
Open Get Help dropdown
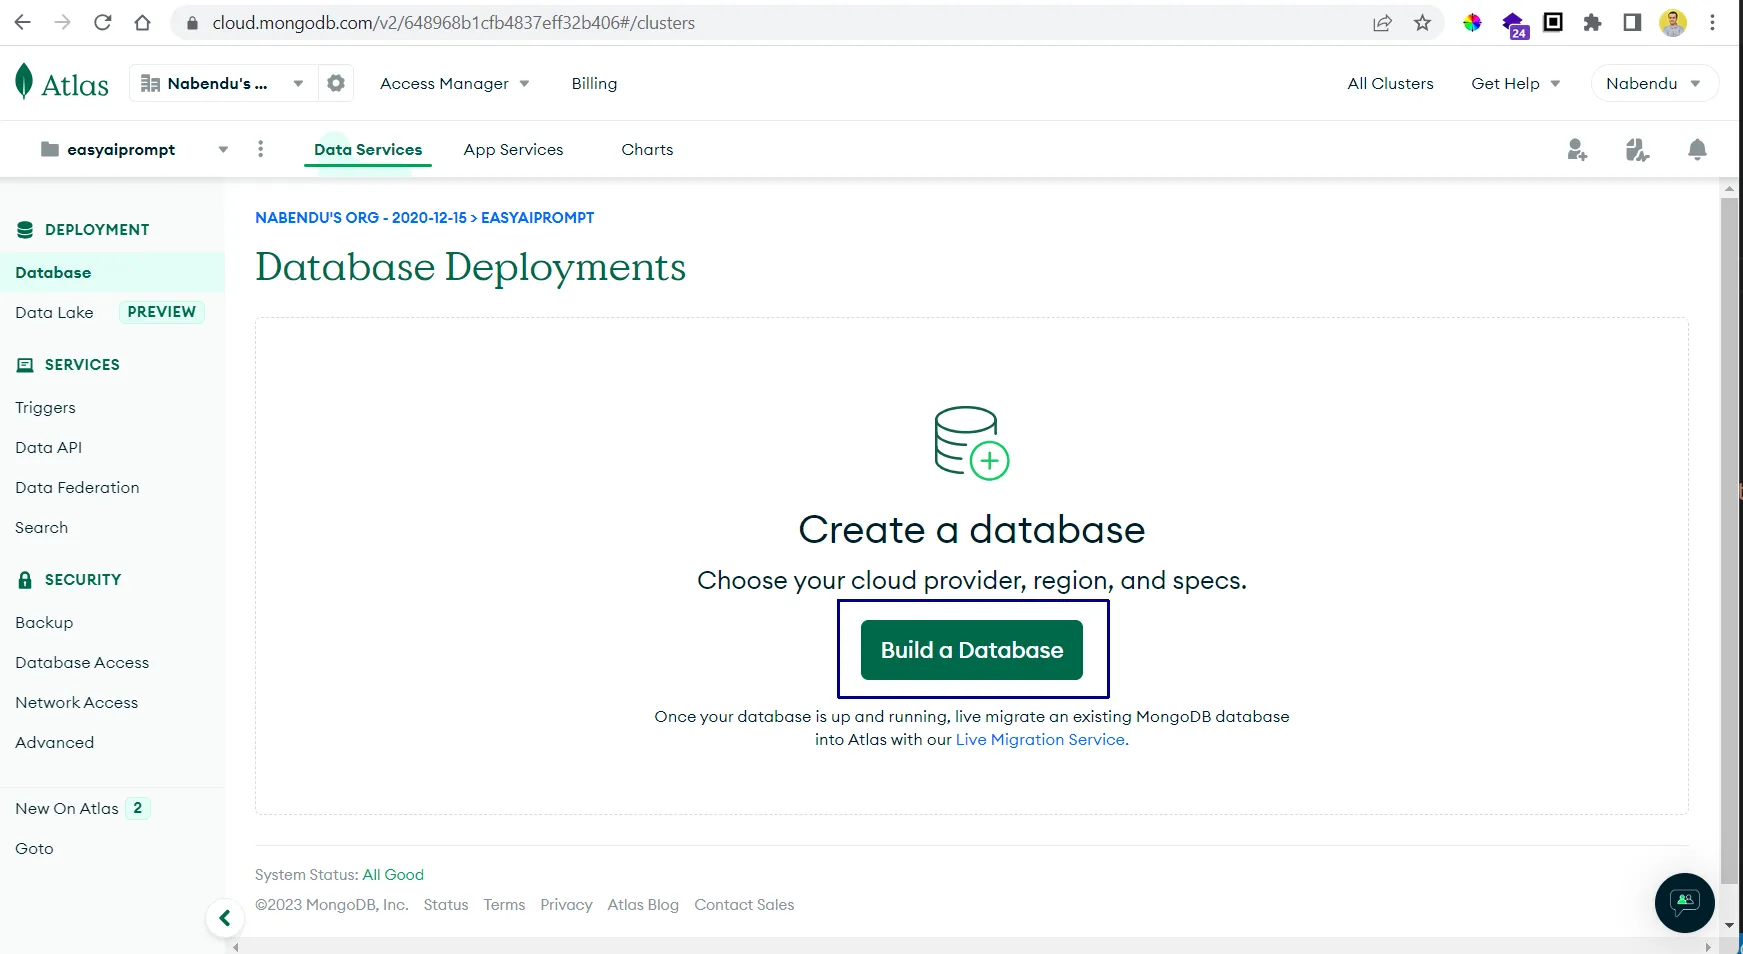(x=1515, y=83)
